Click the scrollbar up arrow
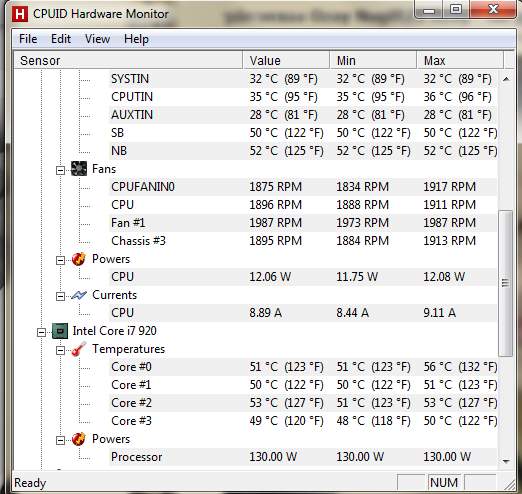The height and width of the screenshot is (494, 522). [506, 79]
